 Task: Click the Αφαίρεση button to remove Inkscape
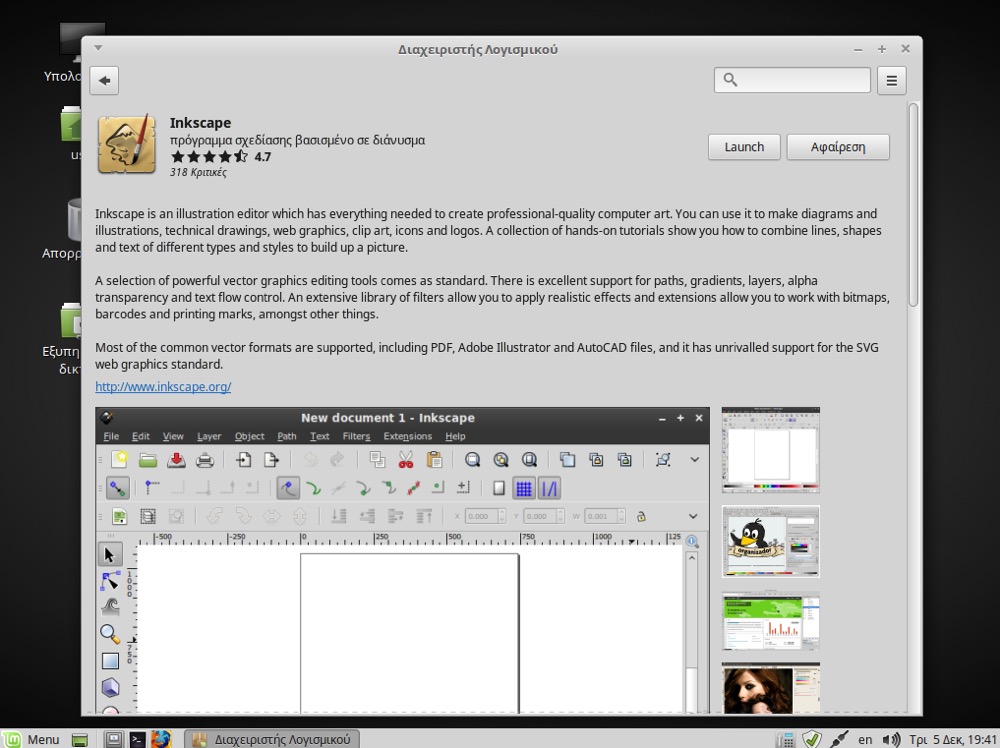(837, 147)
